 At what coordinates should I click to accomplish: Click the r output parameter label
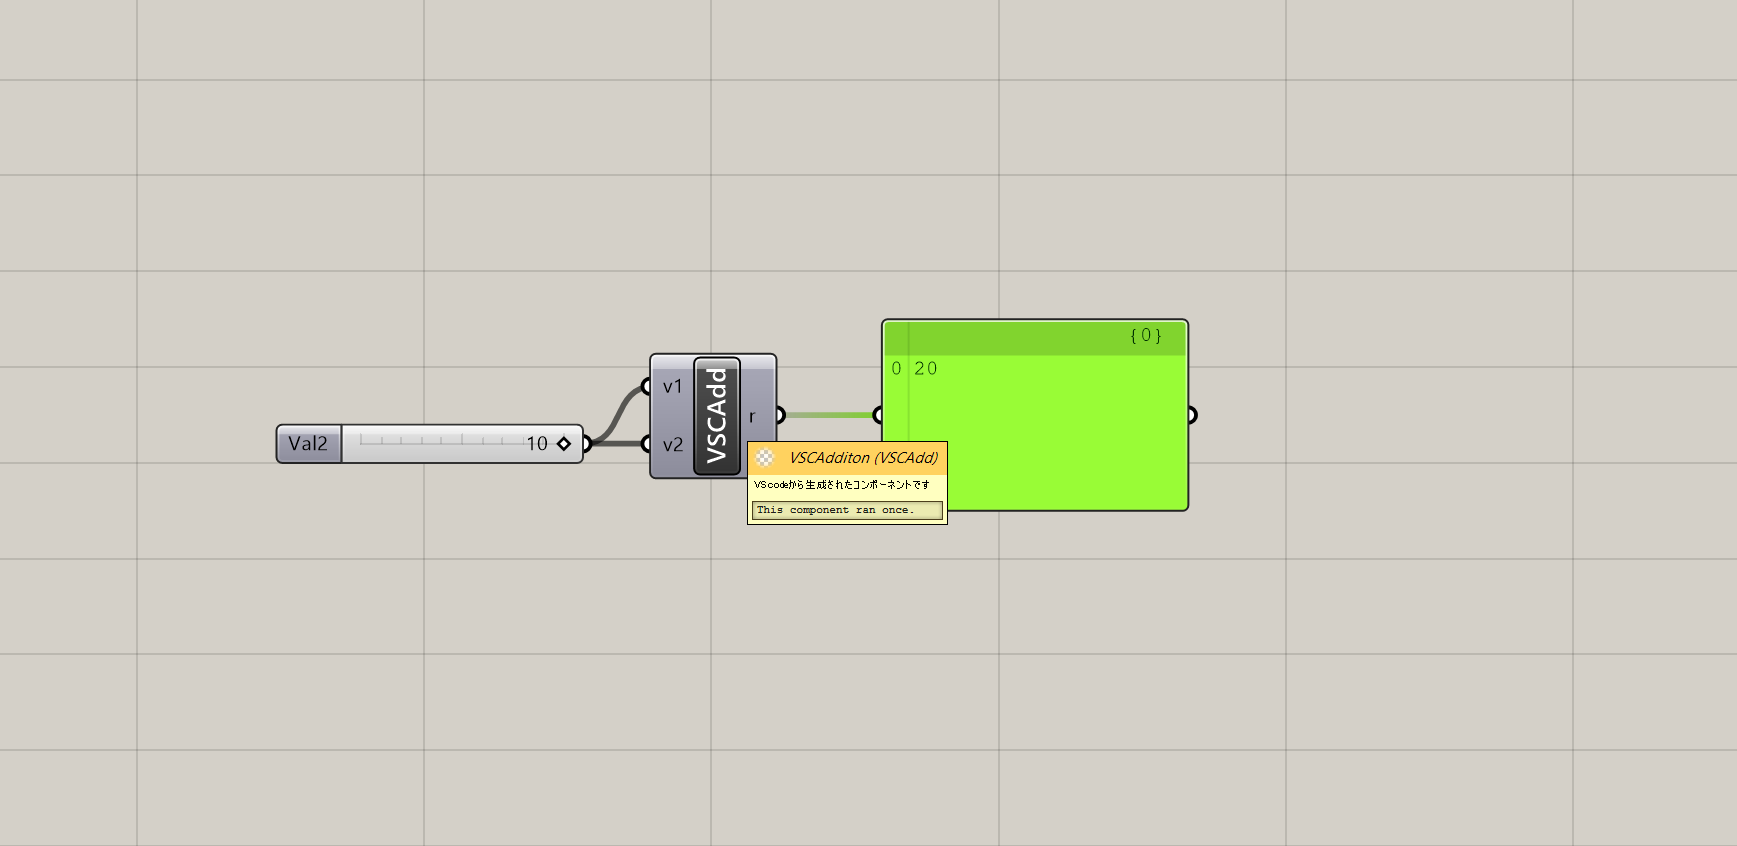[752, 416]
